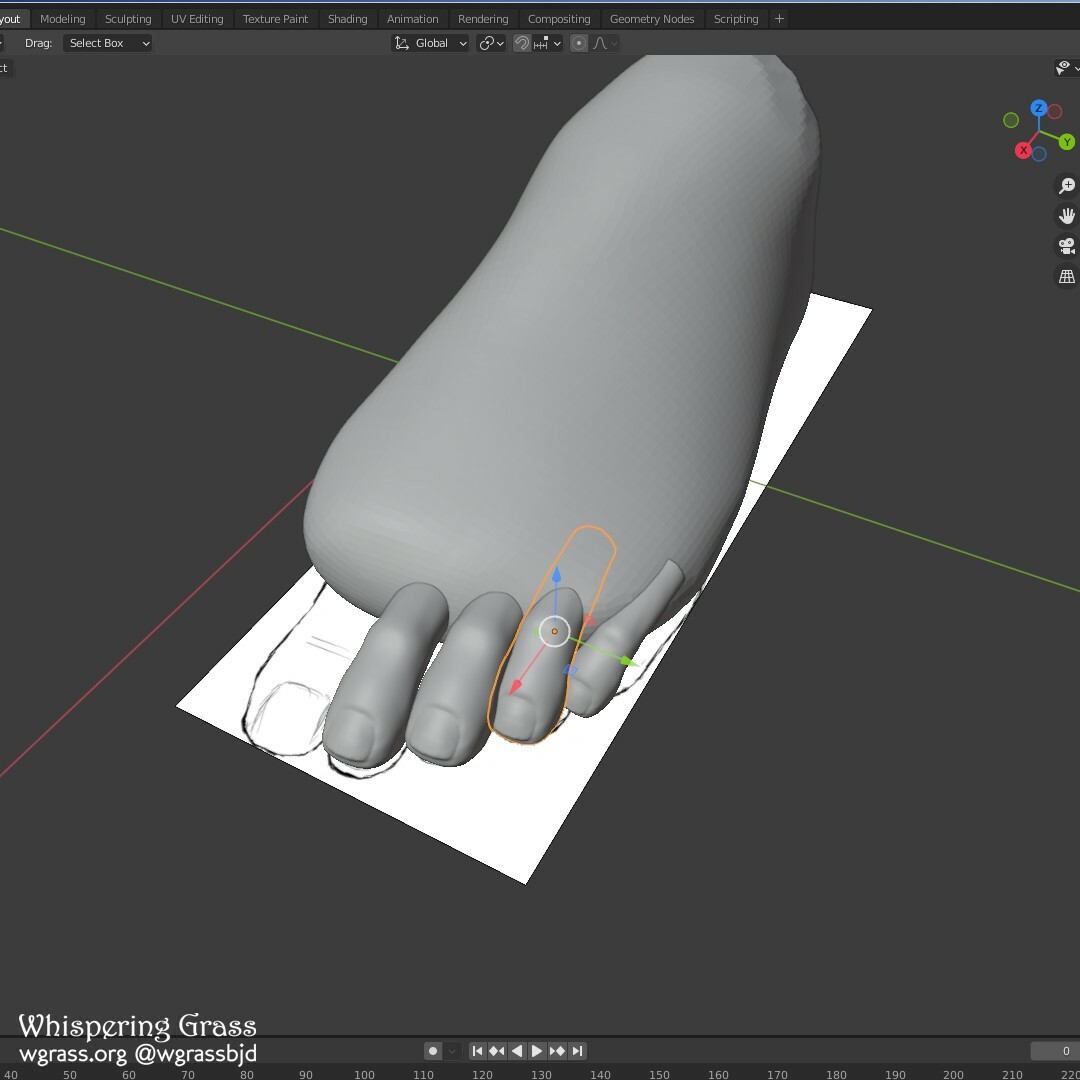
Task: Open the Drag Select Box dropdown
Action: (107, 43)
